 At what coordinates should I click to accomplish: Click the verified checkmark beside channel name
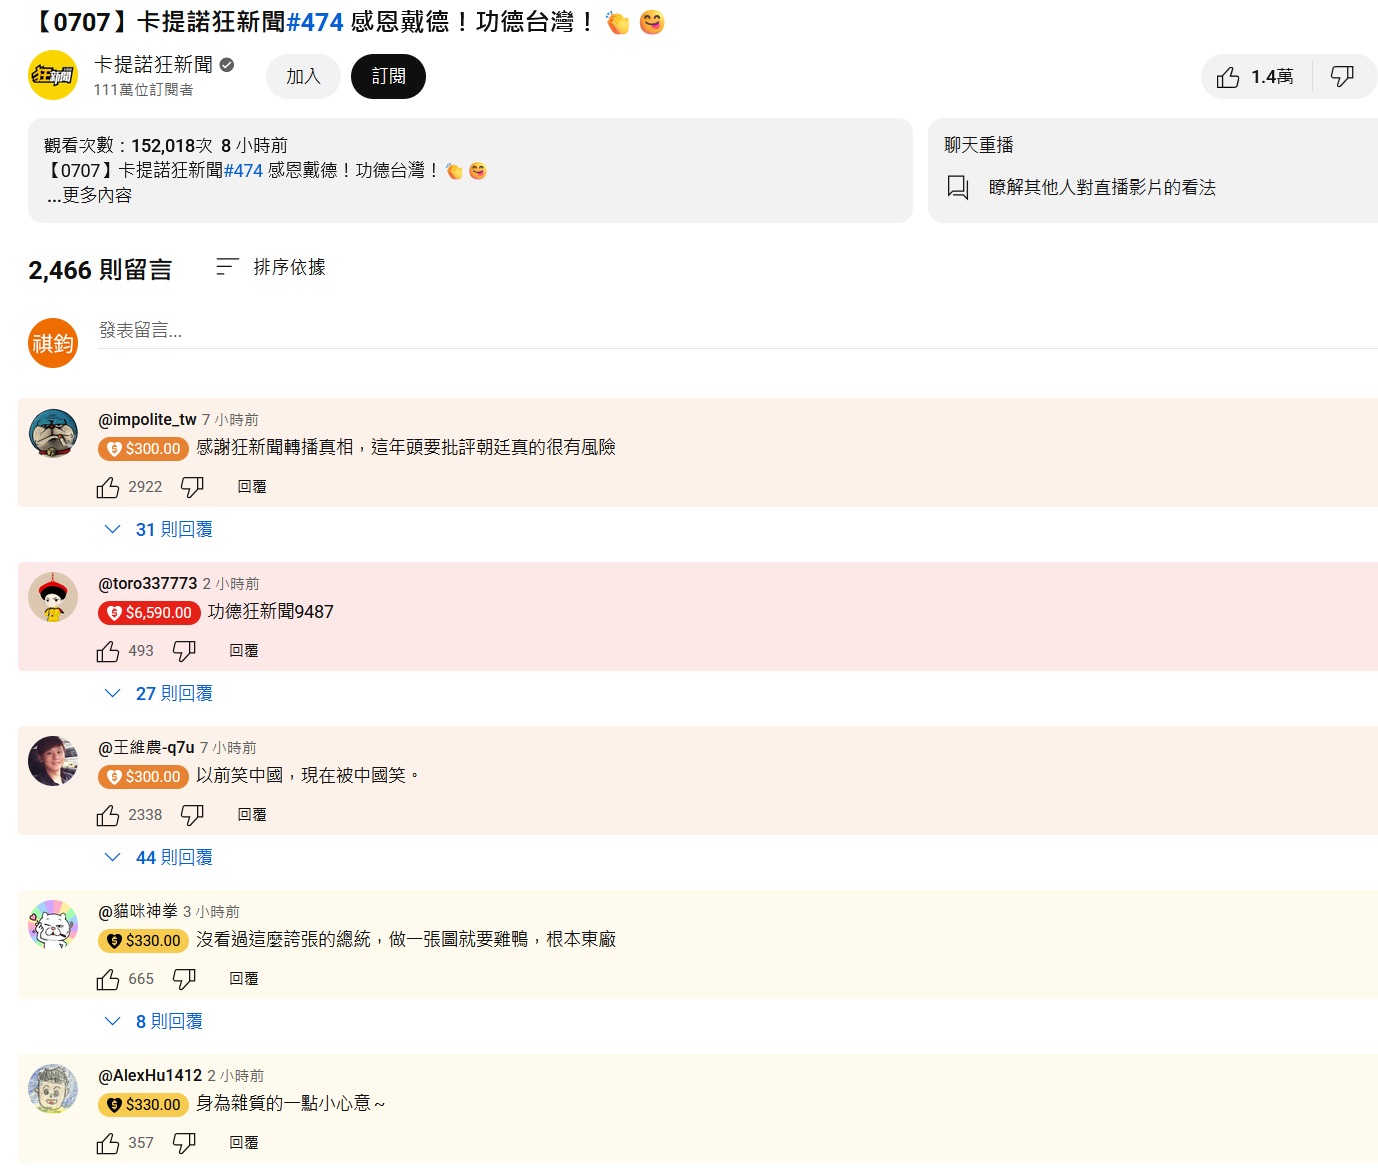click(x=227, y=65)
